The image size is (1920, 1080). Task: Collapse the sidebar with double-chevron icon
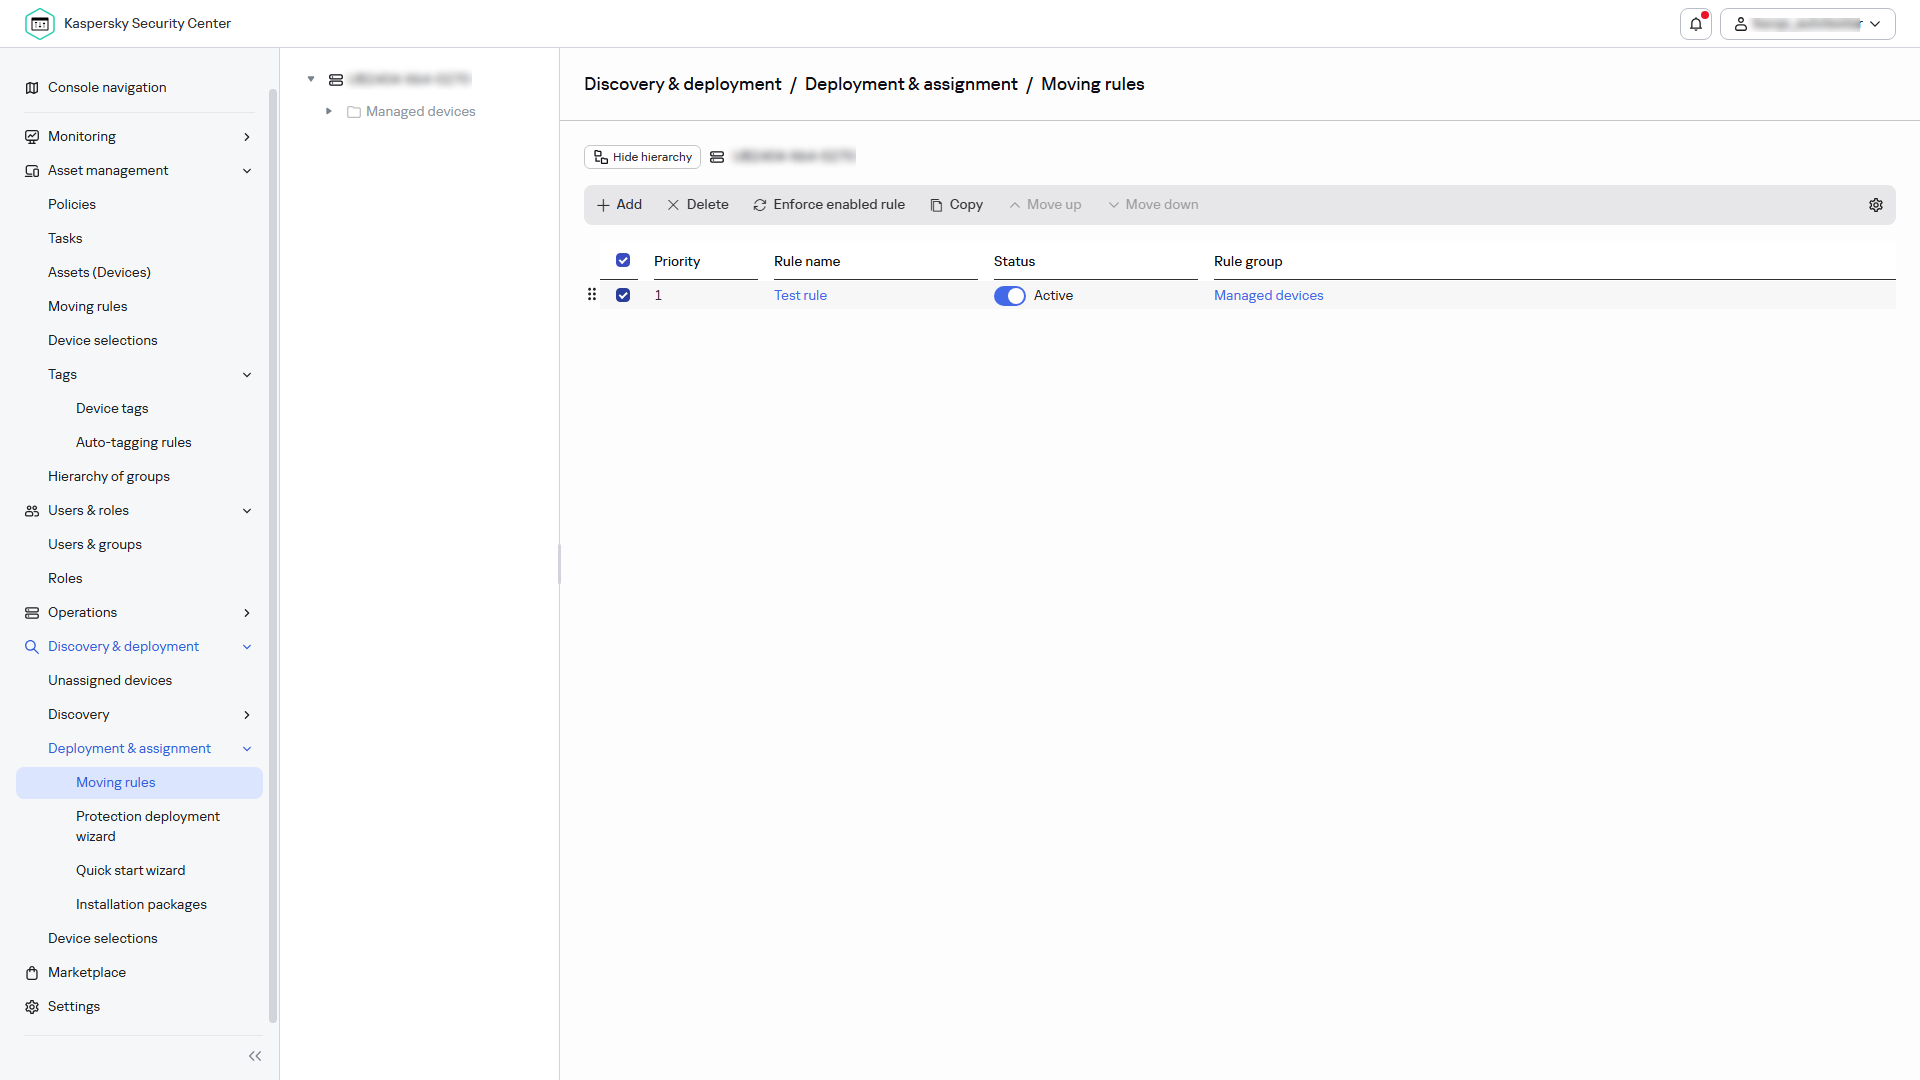[255, 1056]
